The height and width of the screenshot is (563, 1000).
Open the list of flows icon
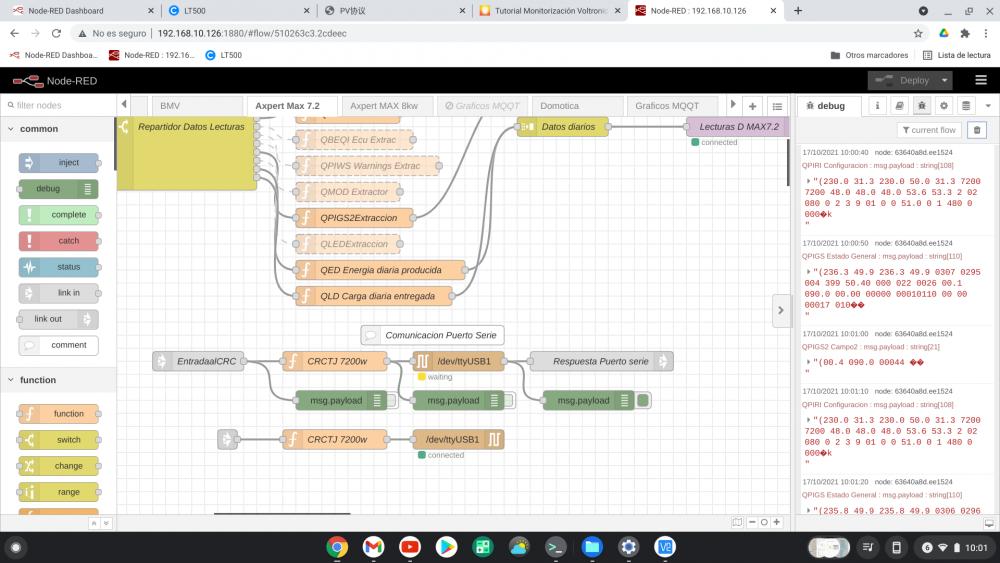(777, 106)
